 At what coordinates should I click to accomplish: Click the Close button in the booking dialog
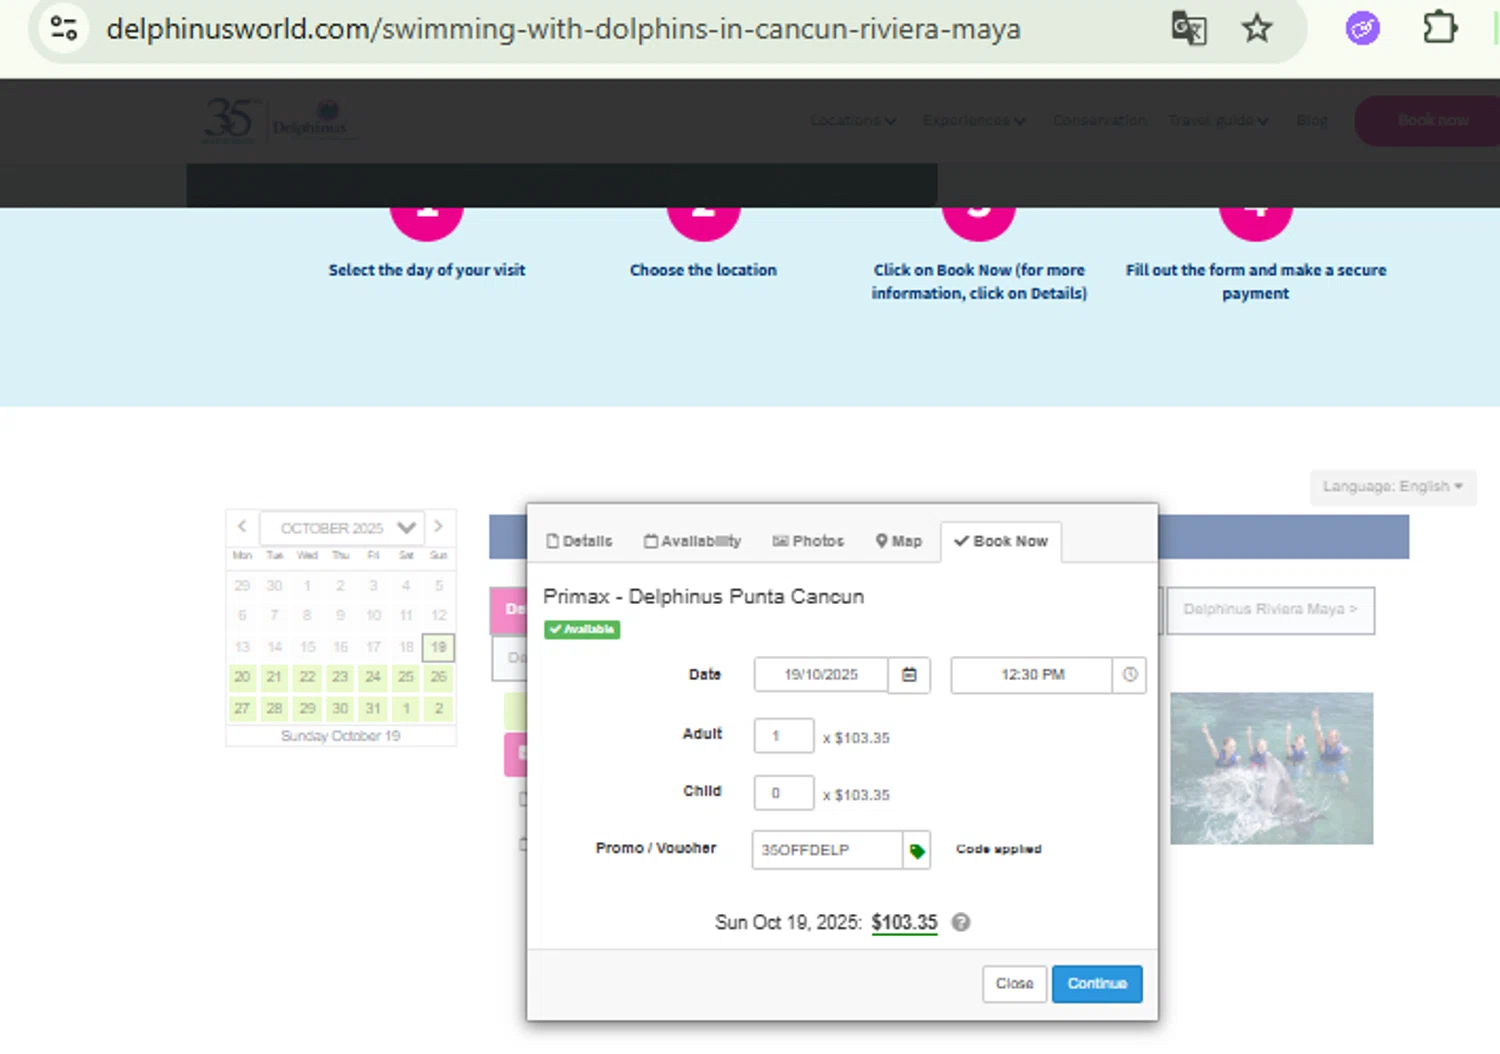point(1014,984)
